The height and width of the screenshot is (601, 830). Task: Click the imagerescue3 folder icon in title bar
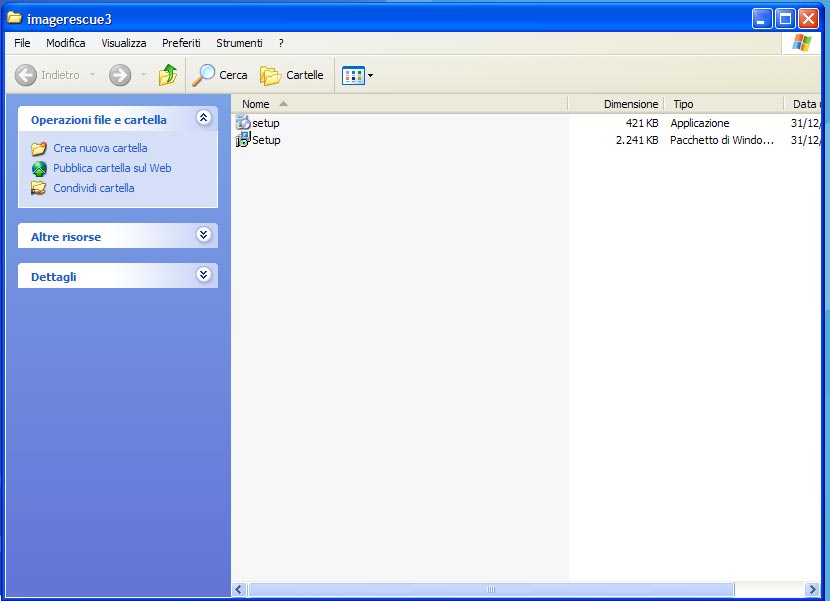(14, 19)
